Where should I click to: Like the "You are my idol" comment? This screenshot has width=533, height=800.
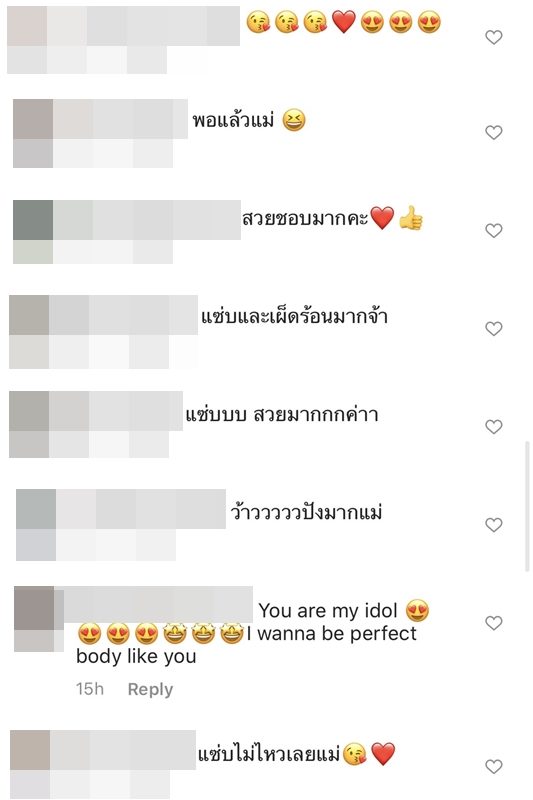click(493, 623)
